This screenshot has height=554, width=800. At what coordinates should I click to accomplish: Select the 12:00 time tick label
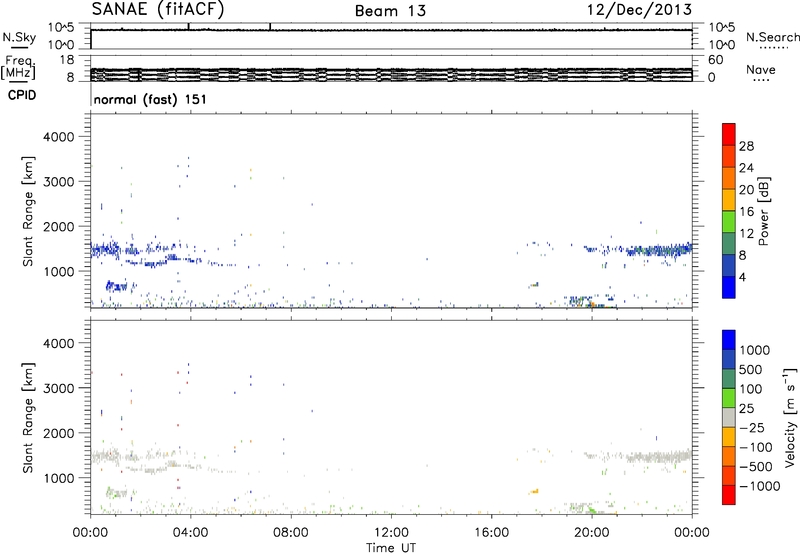(x=391, y=533)
